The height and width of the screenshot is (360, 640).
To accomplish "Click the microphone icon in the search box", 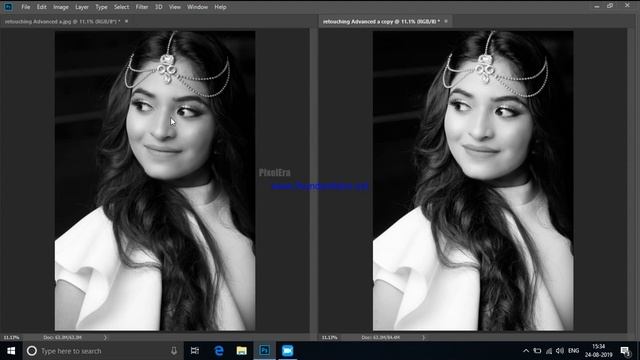I will click(174, 351).
